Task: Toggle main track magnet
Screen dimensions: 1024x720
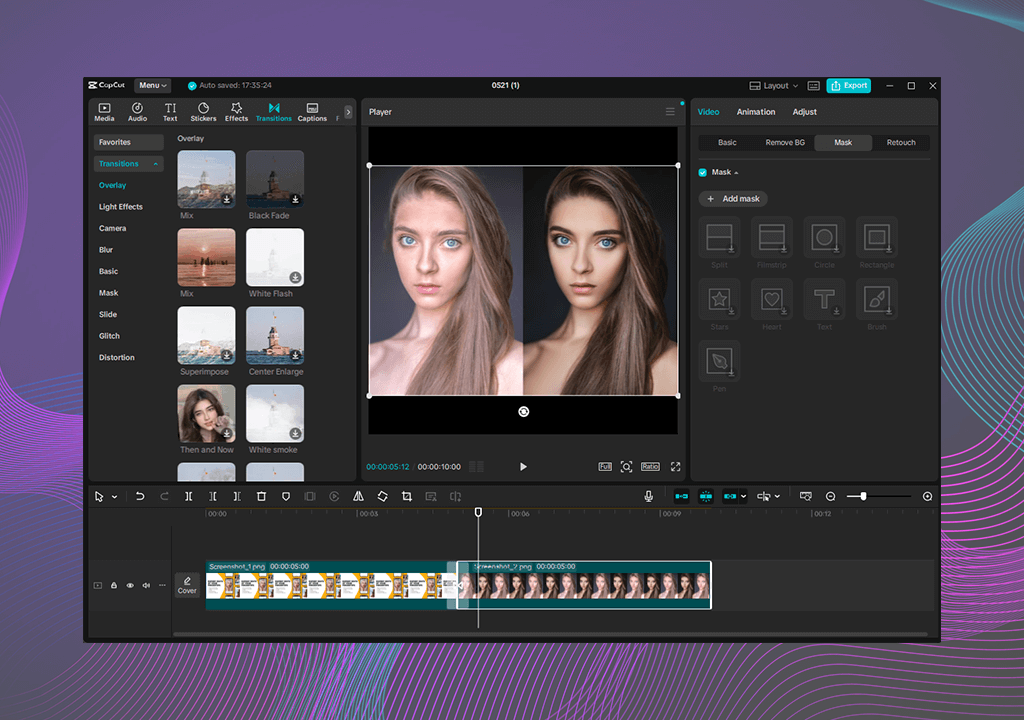Action: click(x=681, y=497)
